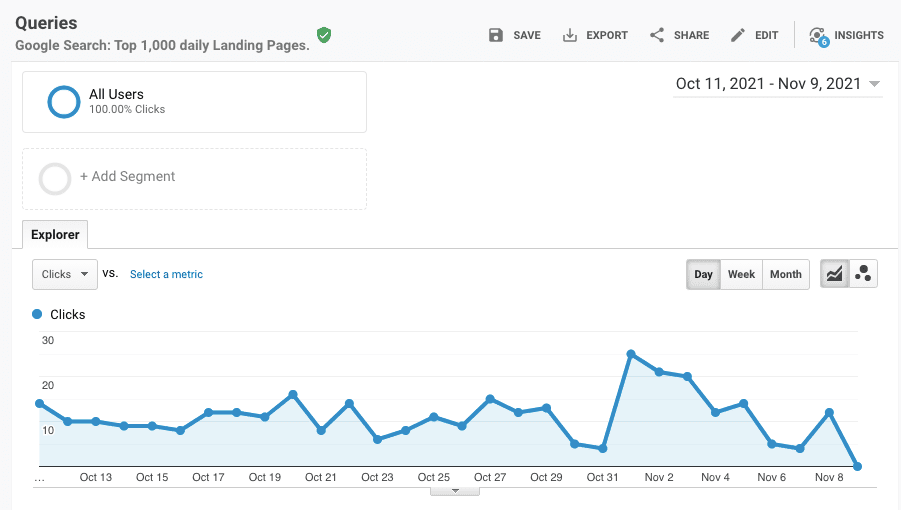This screenshot has height=510, width=901.
Task: Click the All Users segment circle
Action: click(x=64, y=102)
